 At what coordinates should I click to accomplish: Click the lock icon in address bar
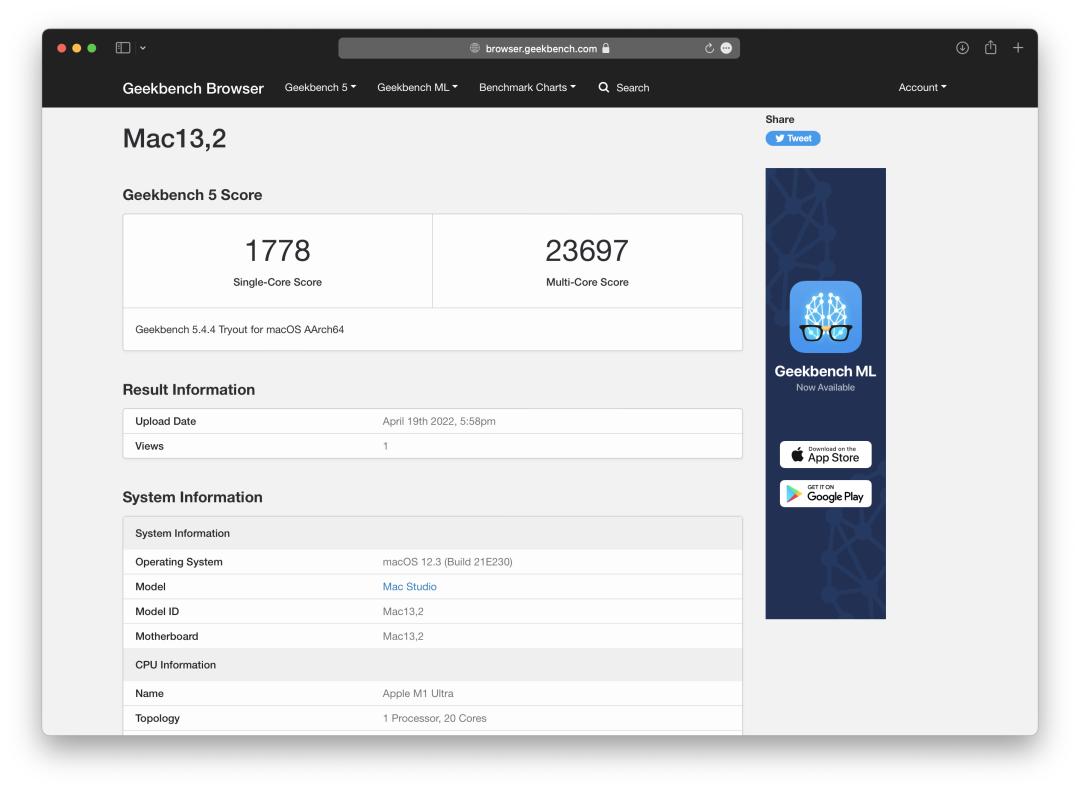(x=605, y=48)
